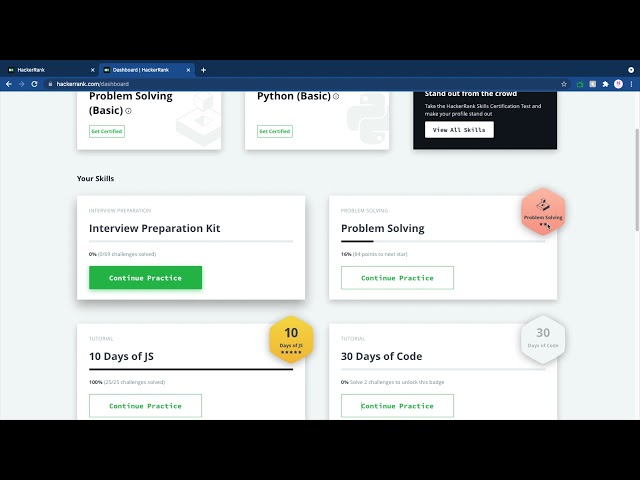The image size is (640, 480).
Task: Click the 30 Days of Code progress bar
Action: coord(443,369)
